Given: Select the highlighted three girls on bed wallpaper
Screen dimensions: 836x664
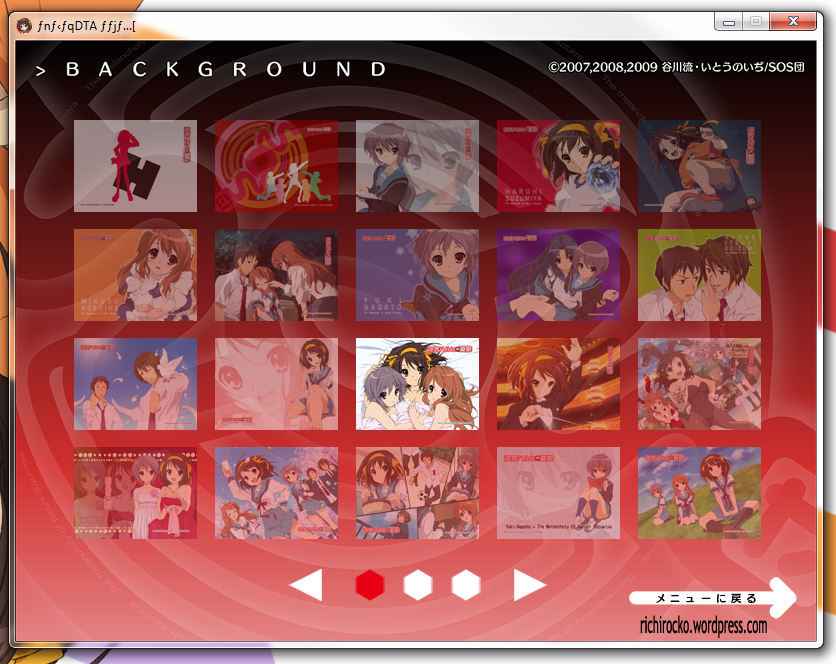Looking at the screenshot, I should 417,384.
